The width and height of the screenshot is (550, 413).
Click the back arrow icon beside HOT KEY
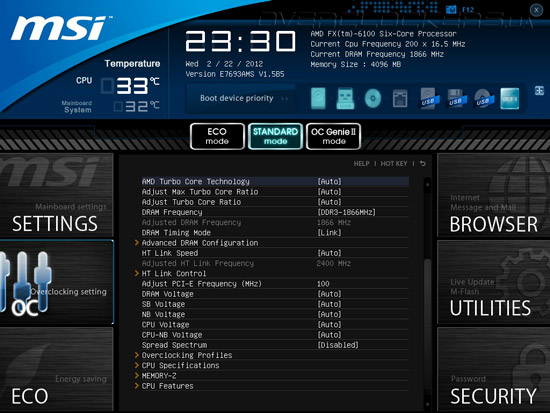[x=423, y=164]
